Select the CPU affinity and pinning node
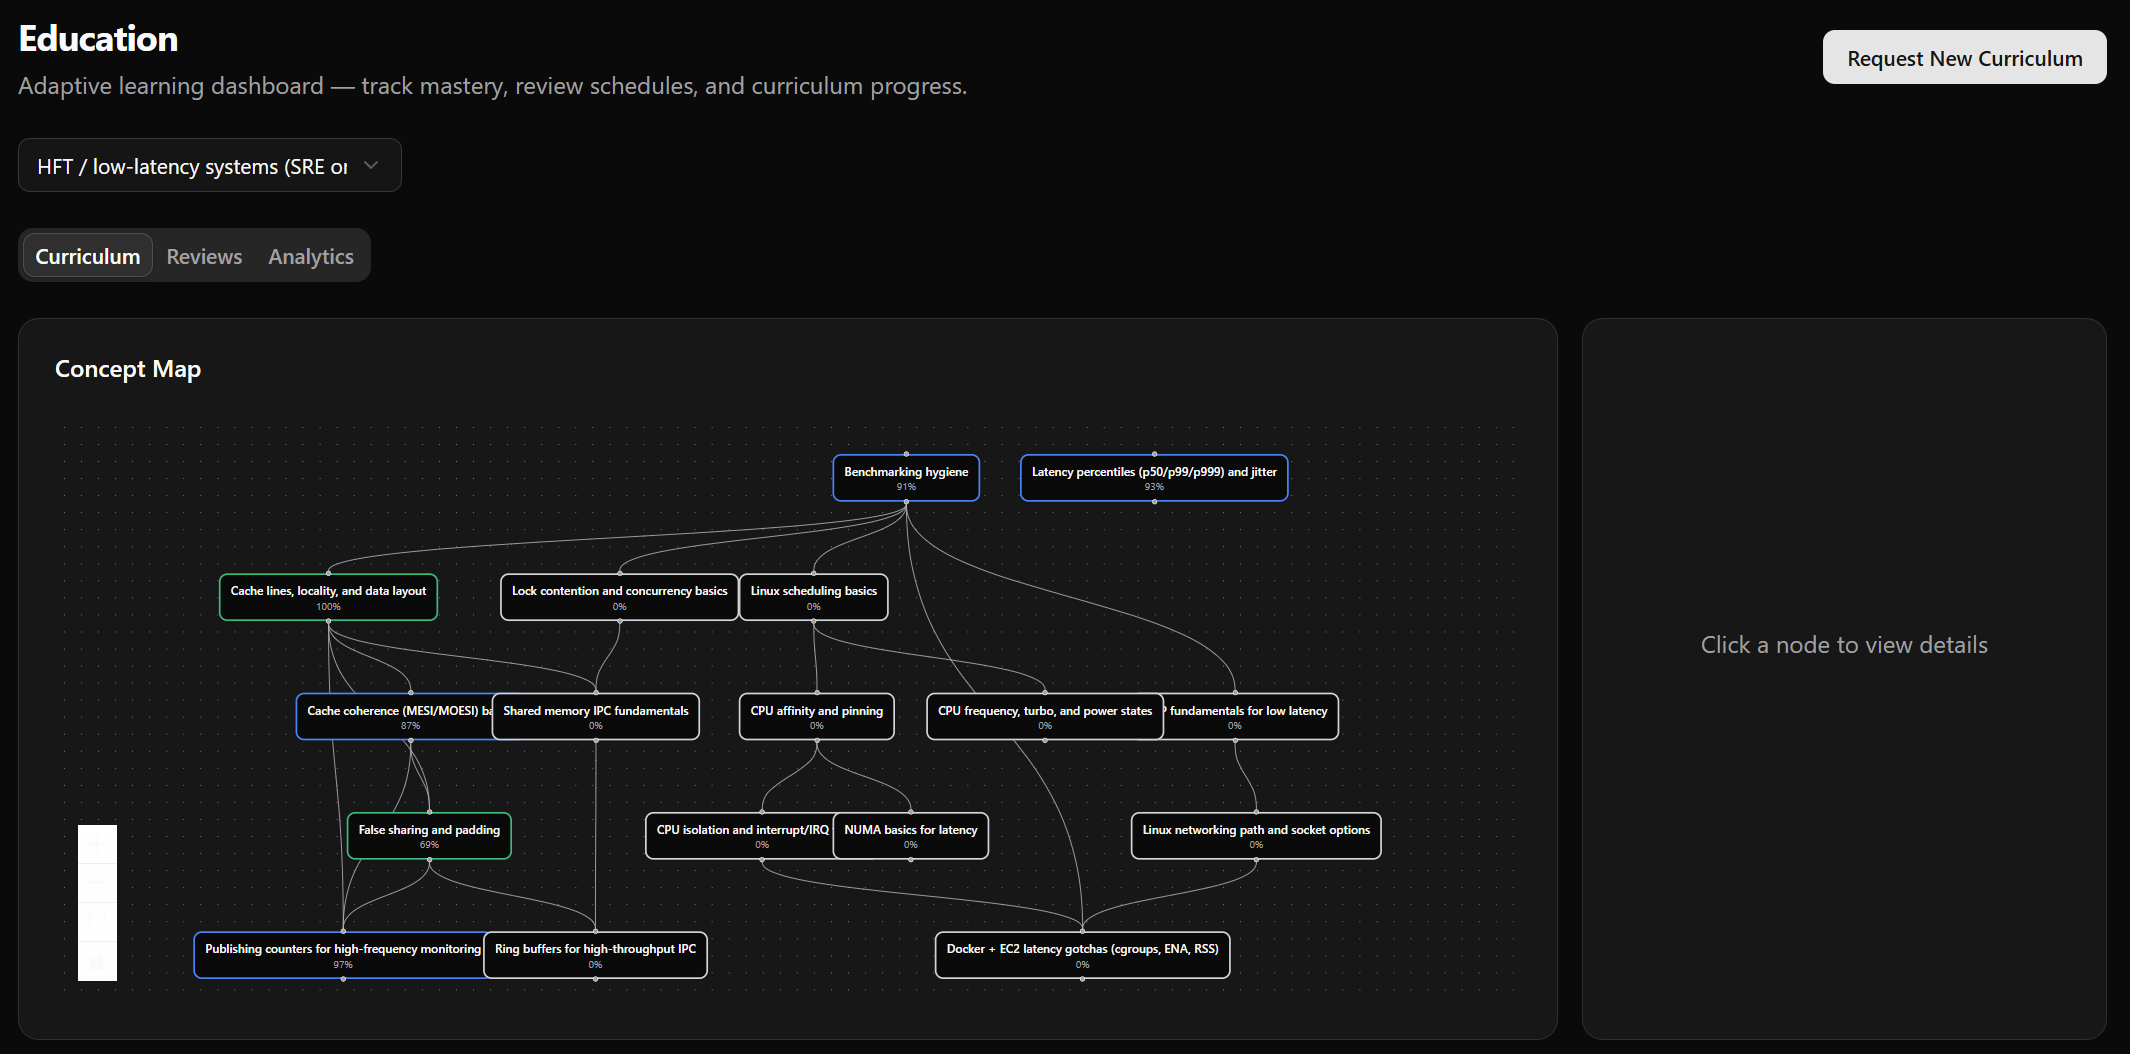 (816, 716)
